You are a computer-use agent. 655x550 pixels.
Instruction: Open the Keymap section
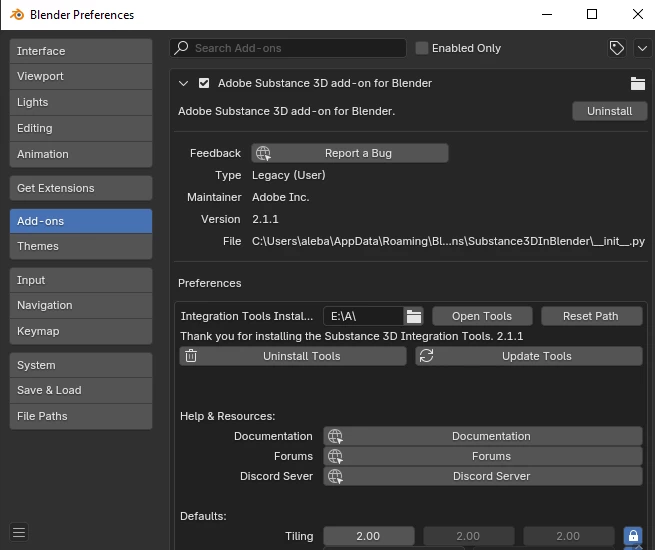pyautogui.click(x=81, y=332)
